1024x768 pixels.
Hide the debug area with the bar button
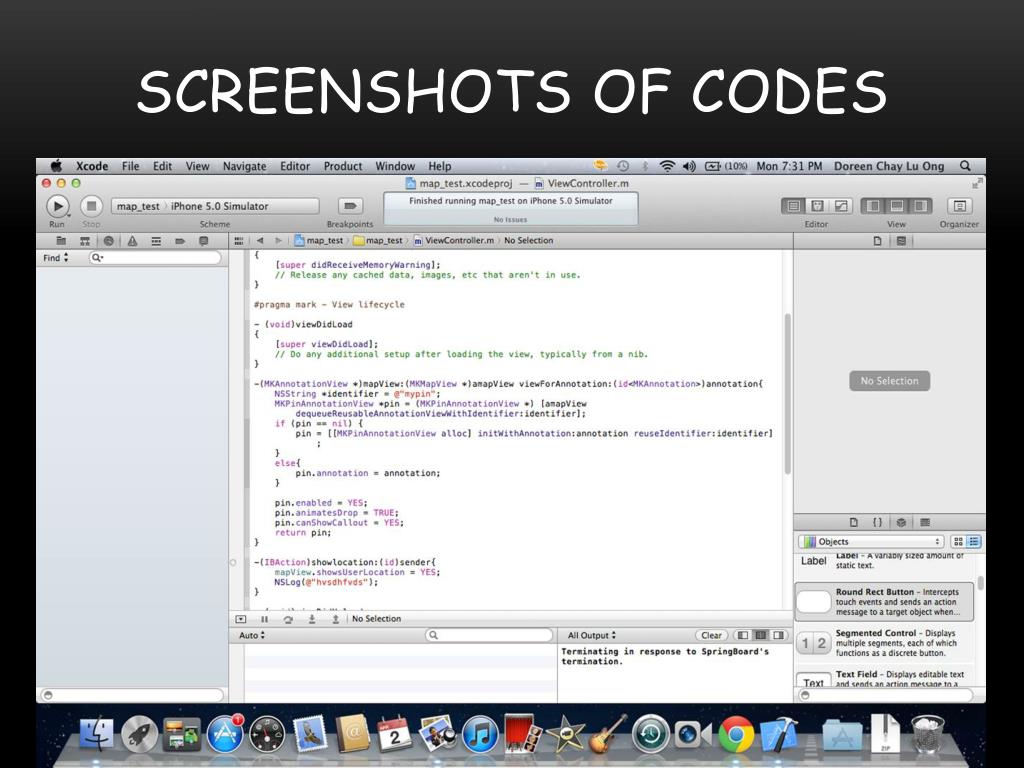(x=241, y=619)
